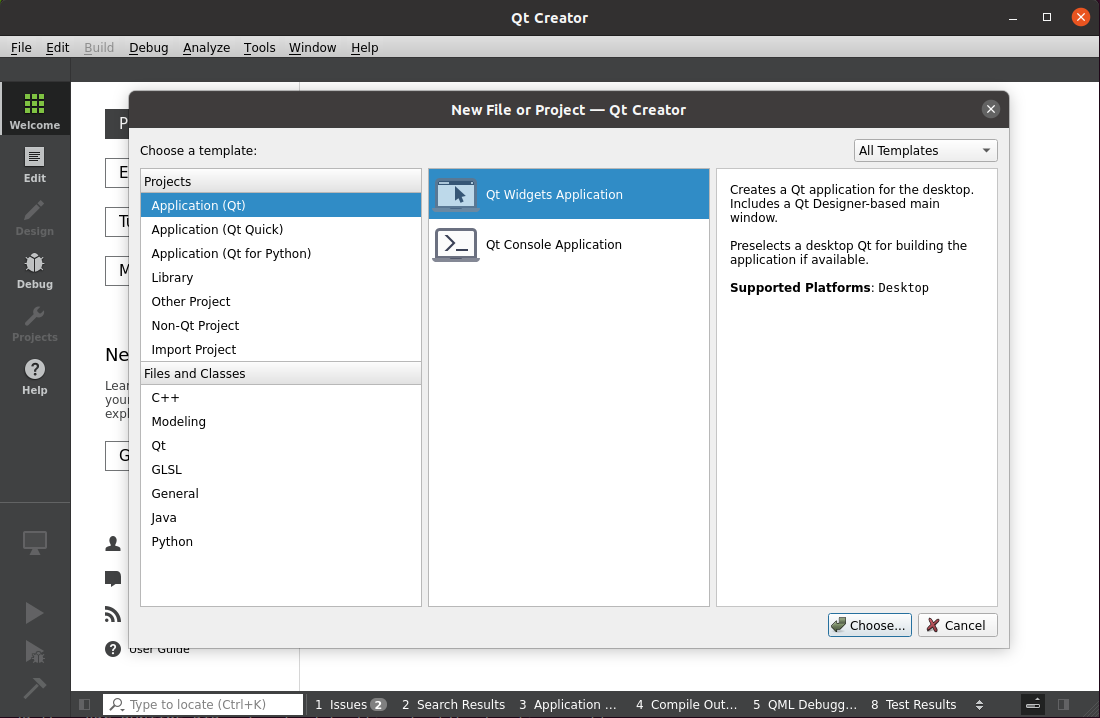Toggle right sidebar visibility in status bar
The width and height of the screenshot is (1100, 718).
pos(1064,704)
